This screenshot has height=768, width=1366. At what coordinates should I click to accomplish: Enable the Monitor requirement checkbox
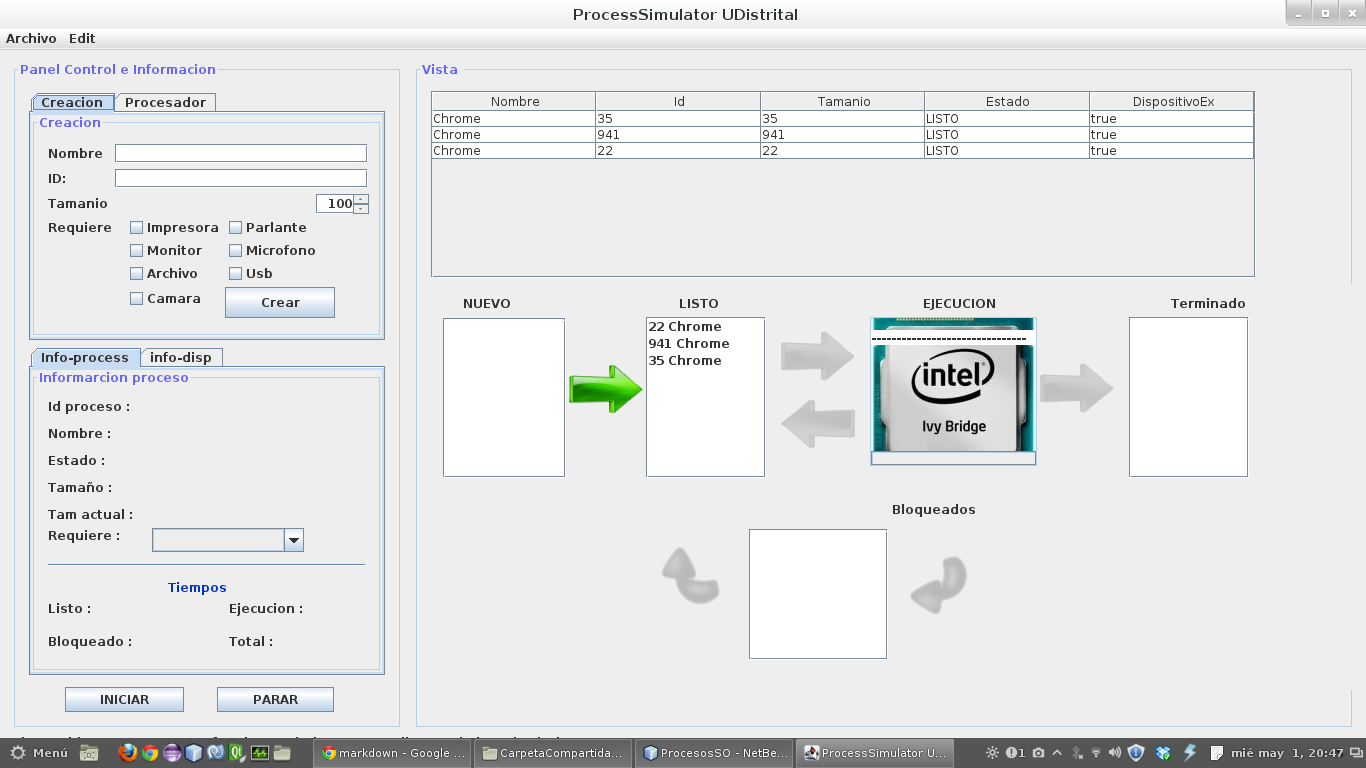pyautogui.click(x=137, y=251)
